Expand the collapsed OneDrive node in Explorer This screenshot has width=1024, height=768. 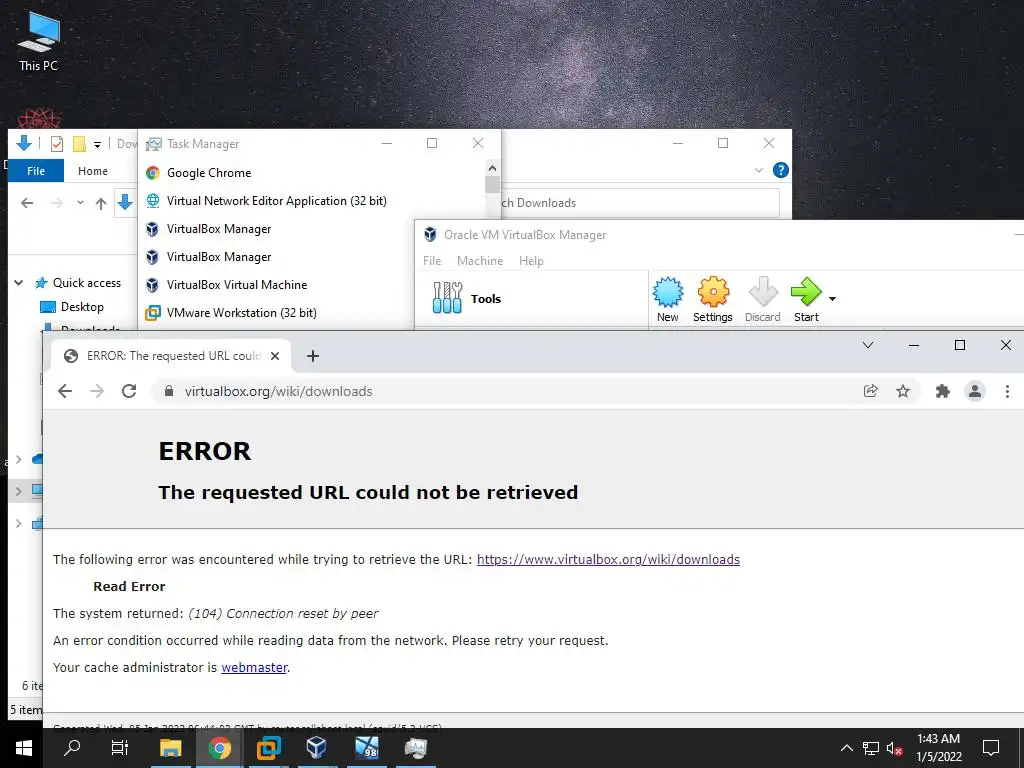click(19, 459)
